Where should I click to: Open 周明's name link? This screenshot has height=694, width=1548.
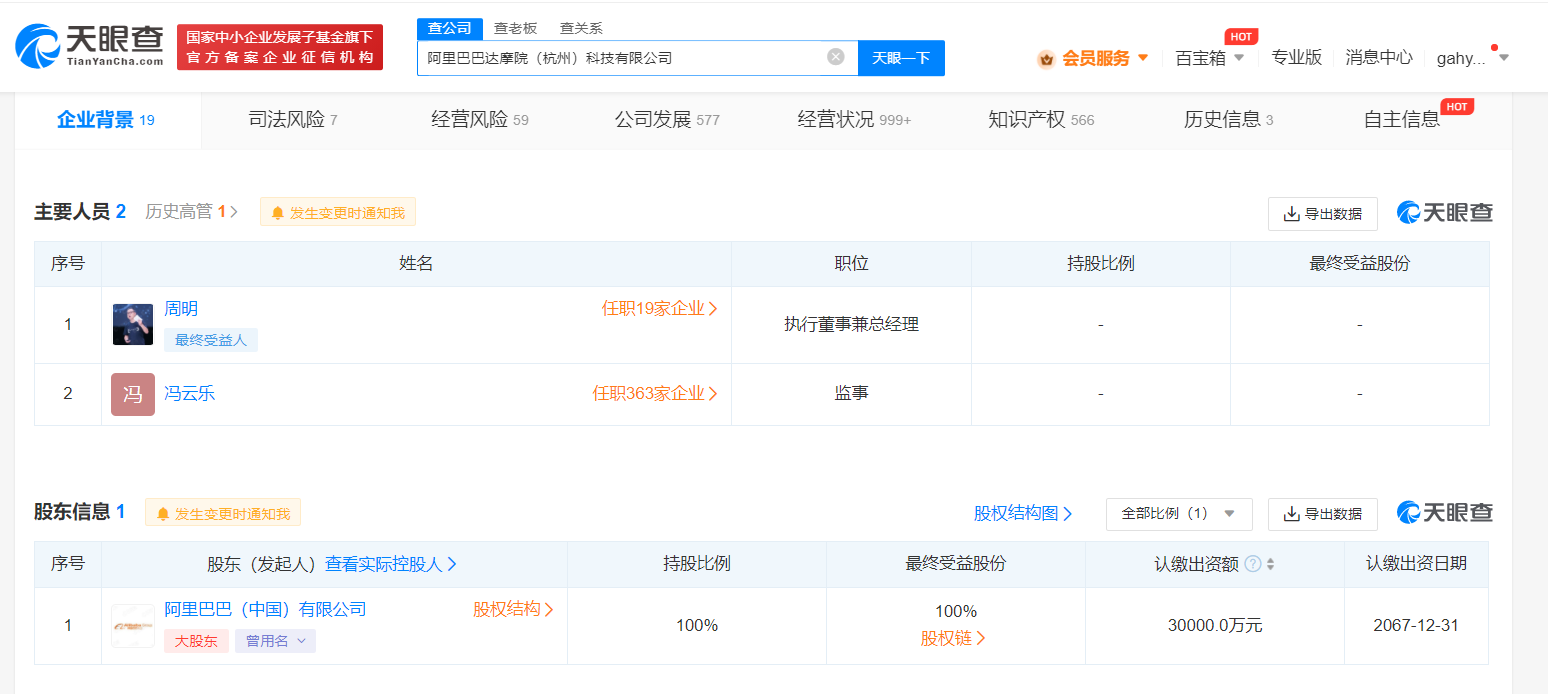[181, 309]
